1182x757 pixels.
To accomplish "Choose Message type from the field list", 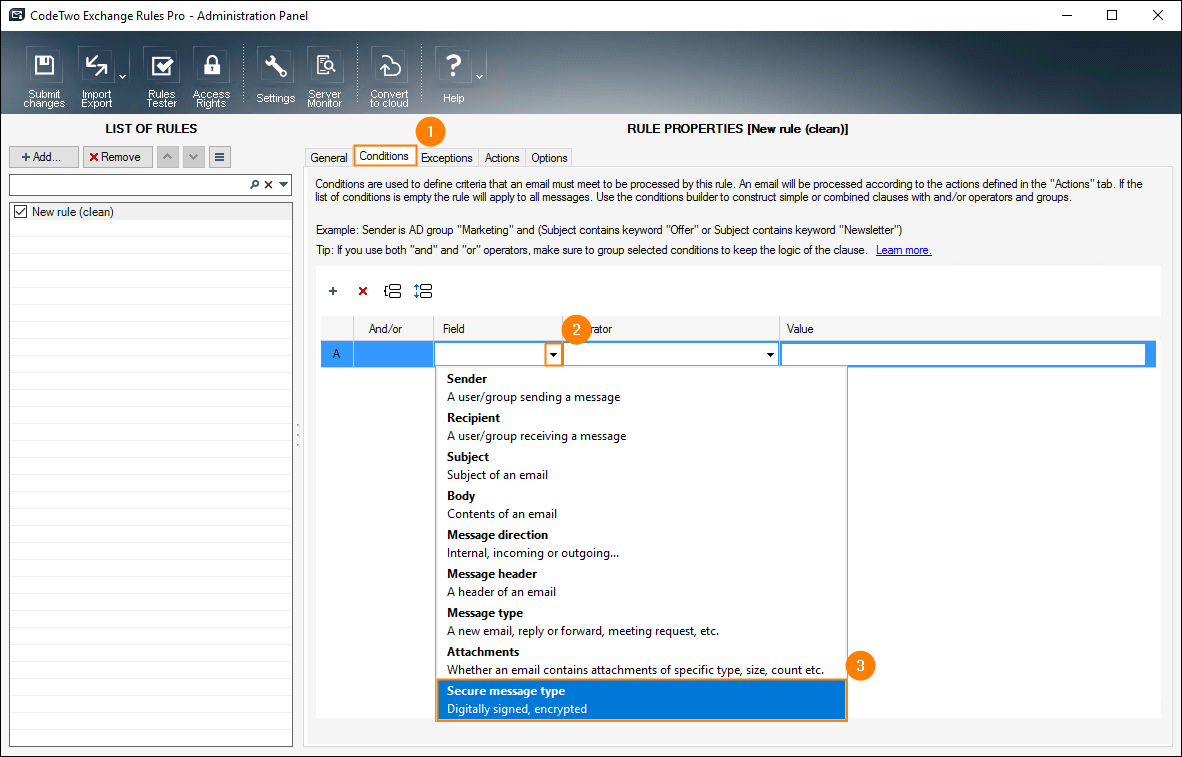I will point(642,622).
